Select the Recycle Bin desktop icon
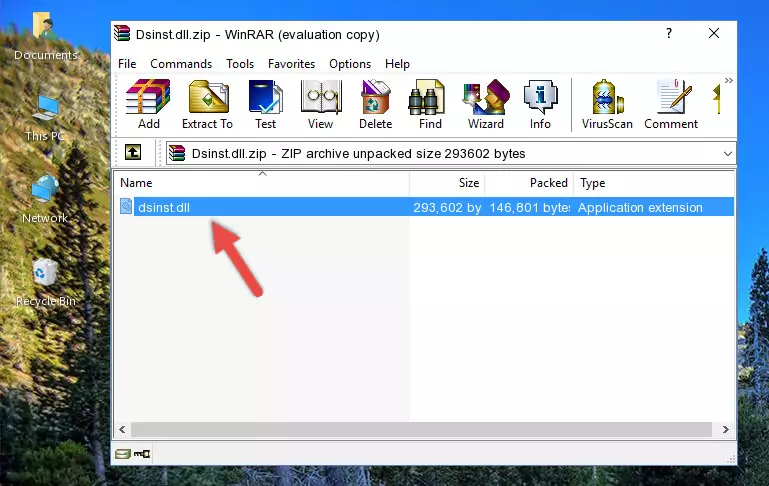Image resolution: width=769 pixels, height=486 pixels. pos(45,282)
